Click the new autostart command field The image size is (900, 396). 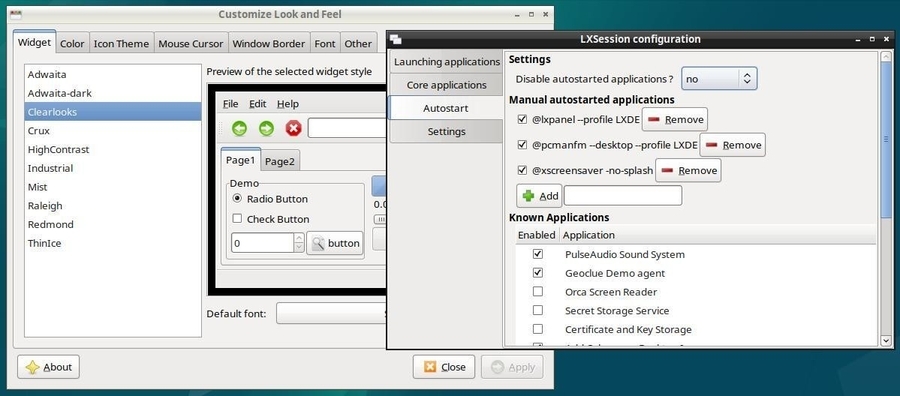point(623,196)
